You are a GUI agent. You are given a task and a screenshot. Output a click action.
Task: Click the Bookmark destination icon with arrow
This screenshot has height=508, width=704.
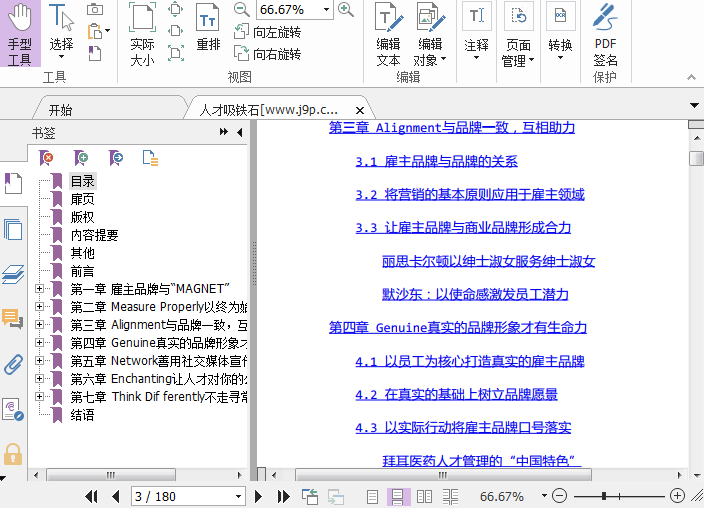(x=116, y=158)
